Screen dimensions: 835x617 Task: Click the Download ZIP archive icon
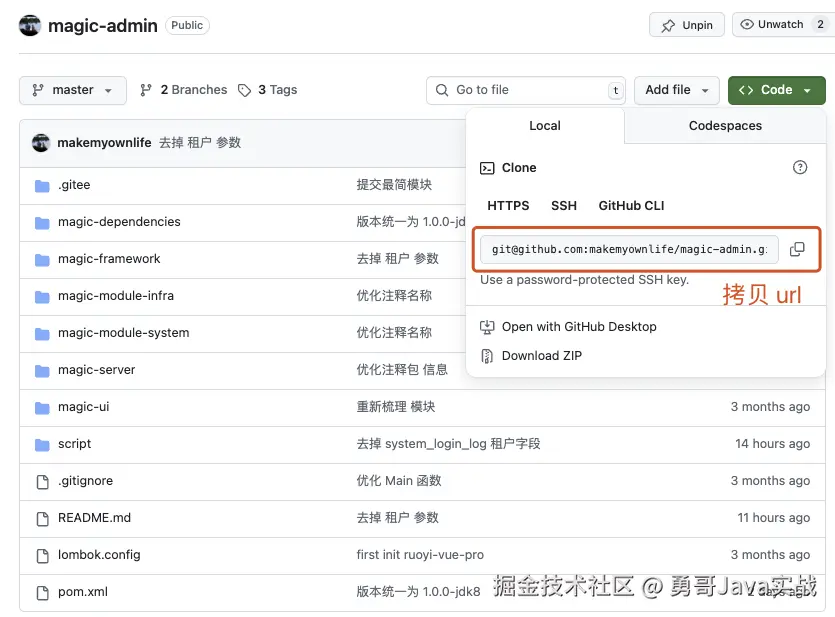pyautogui.click(x=487, y=356)
